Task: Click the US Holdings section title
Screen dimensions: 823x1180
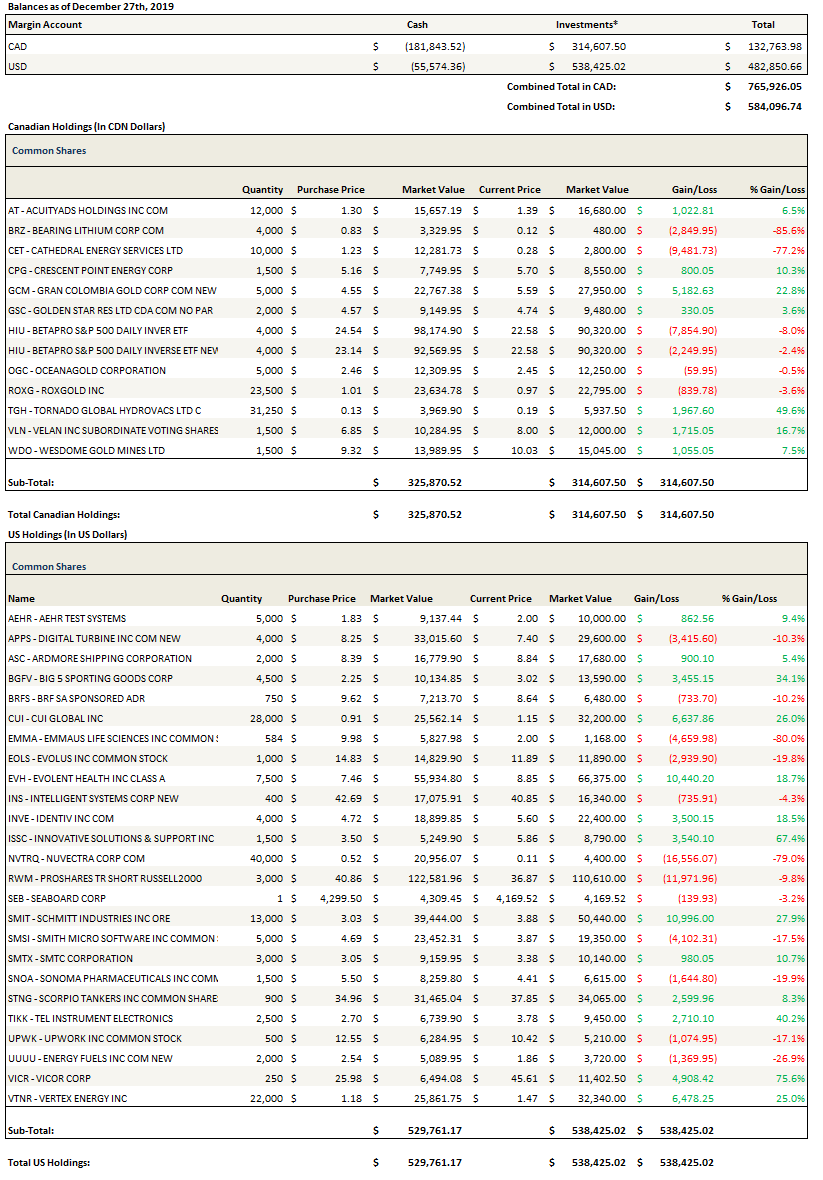Action: click(67, 534)
